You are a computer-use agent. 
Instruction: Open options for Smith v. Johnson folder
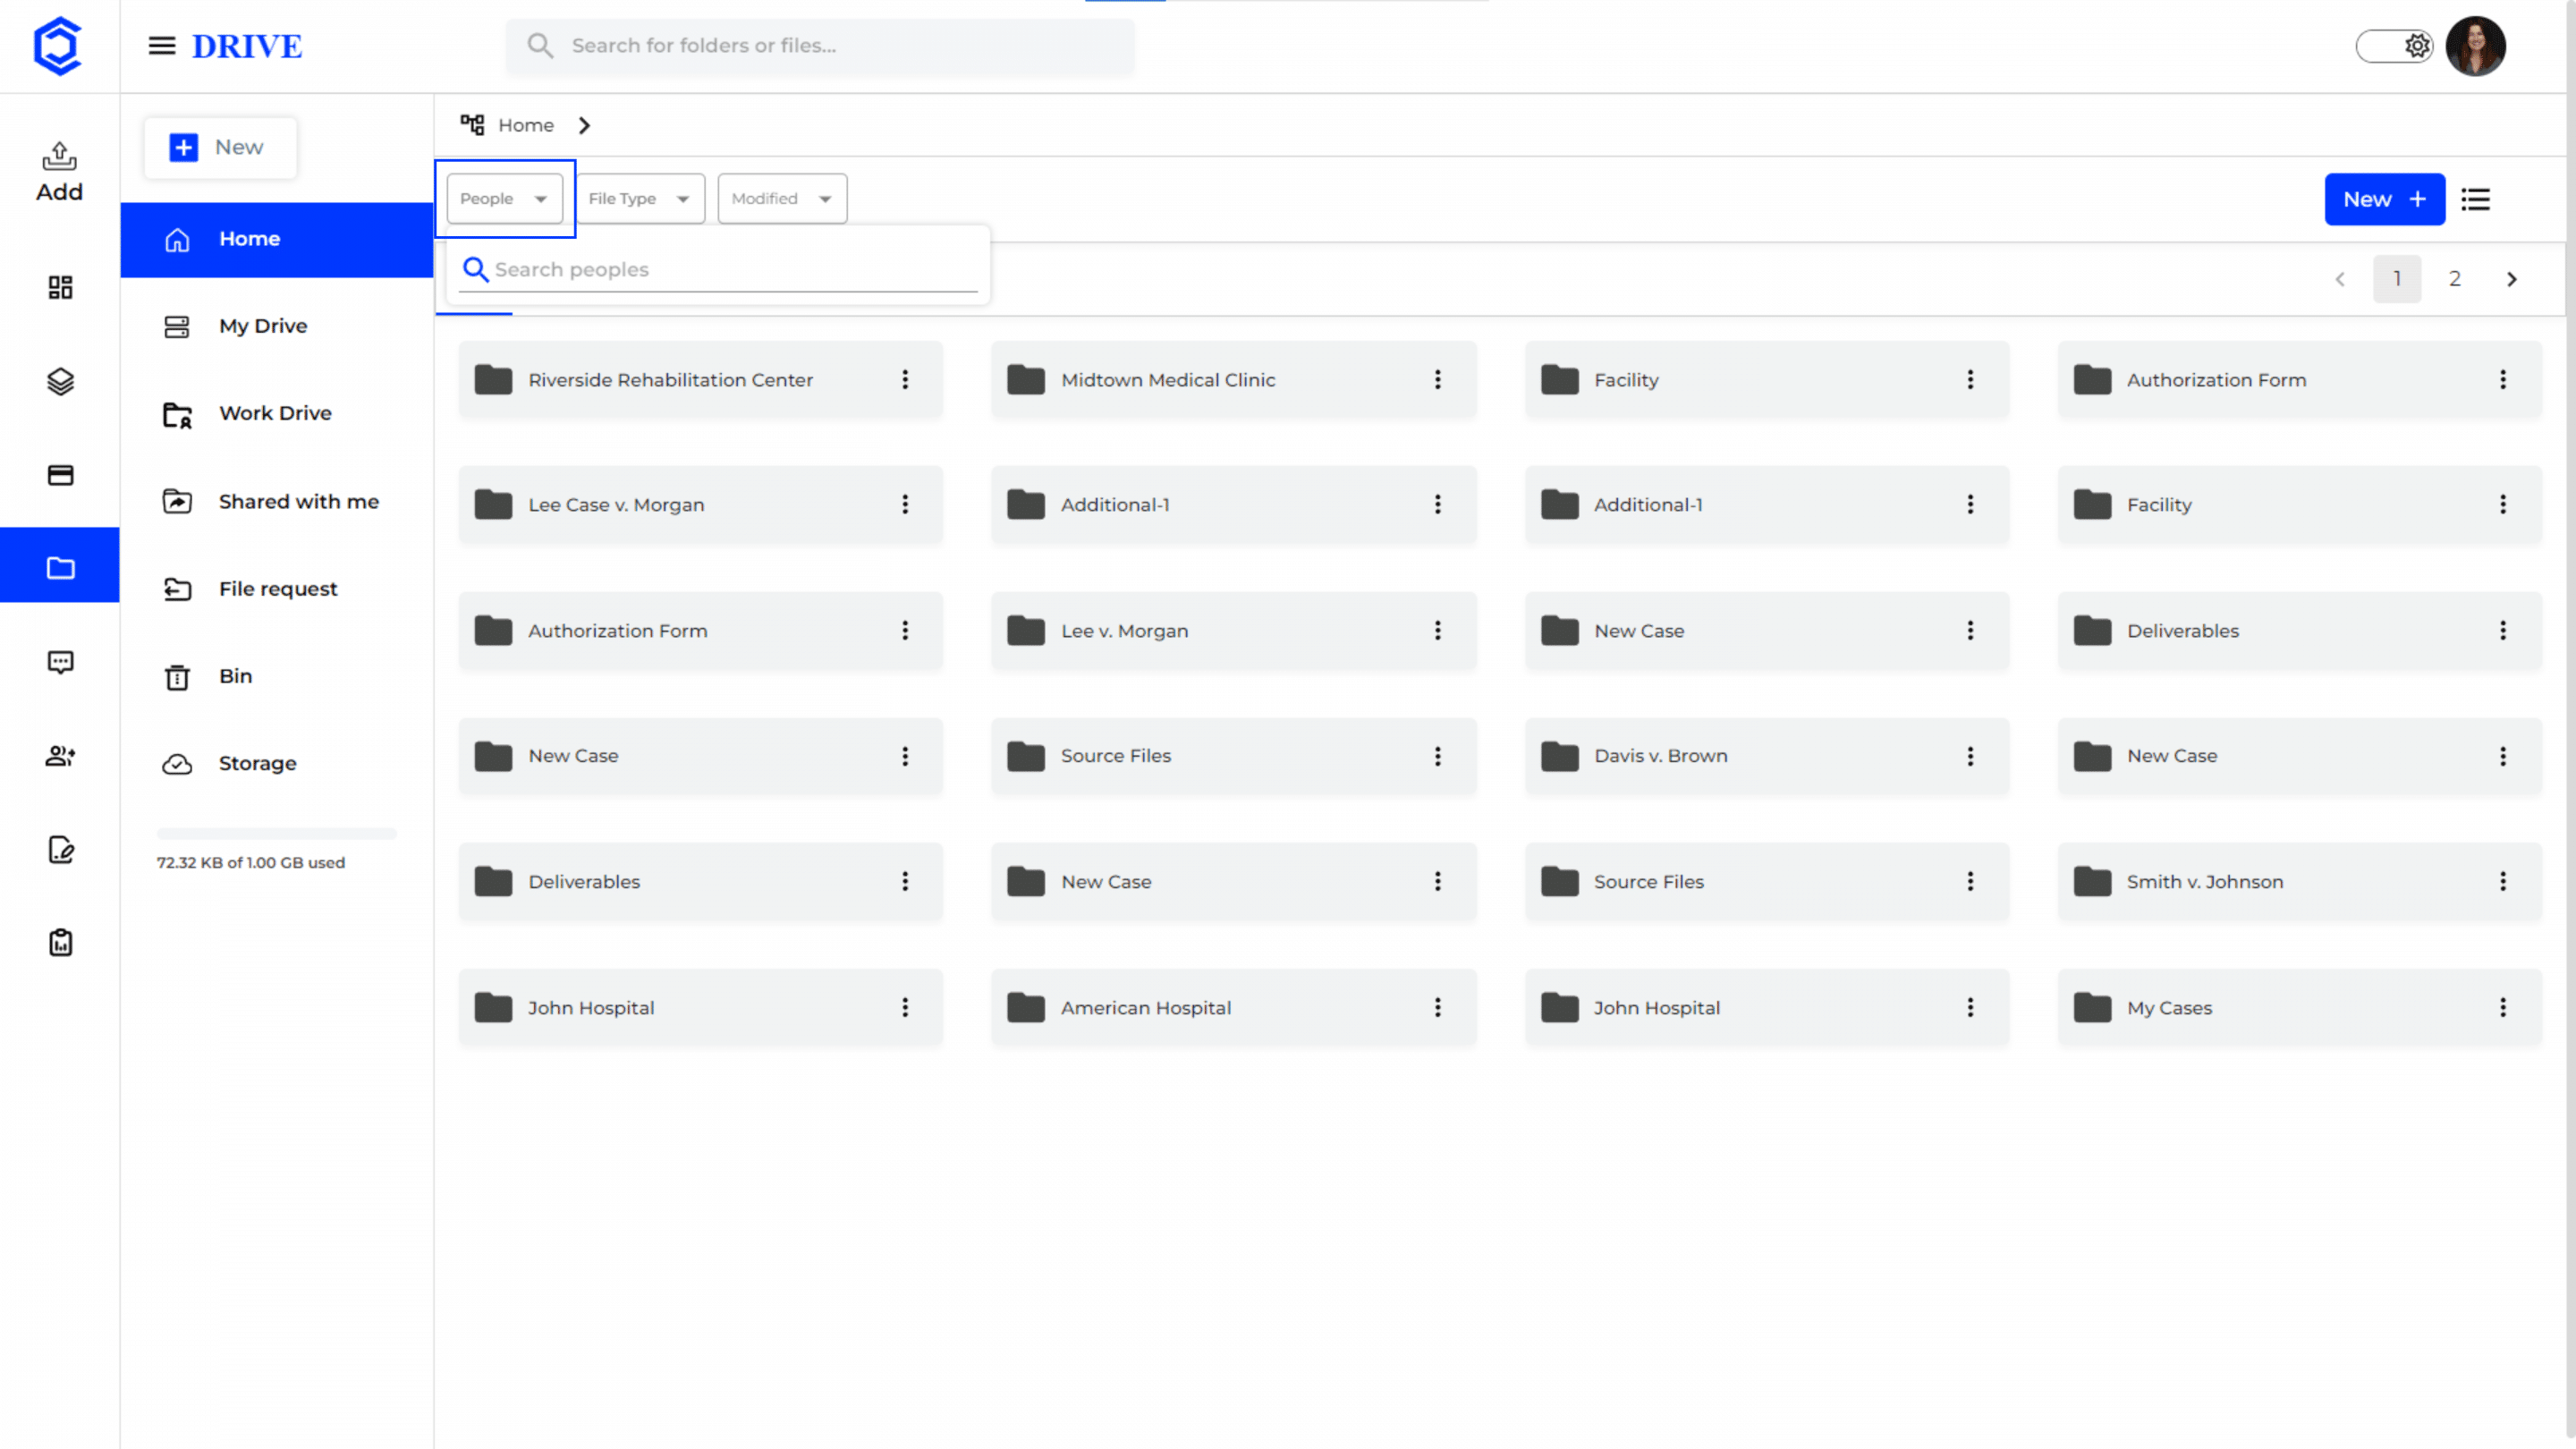coord(2504,882)
